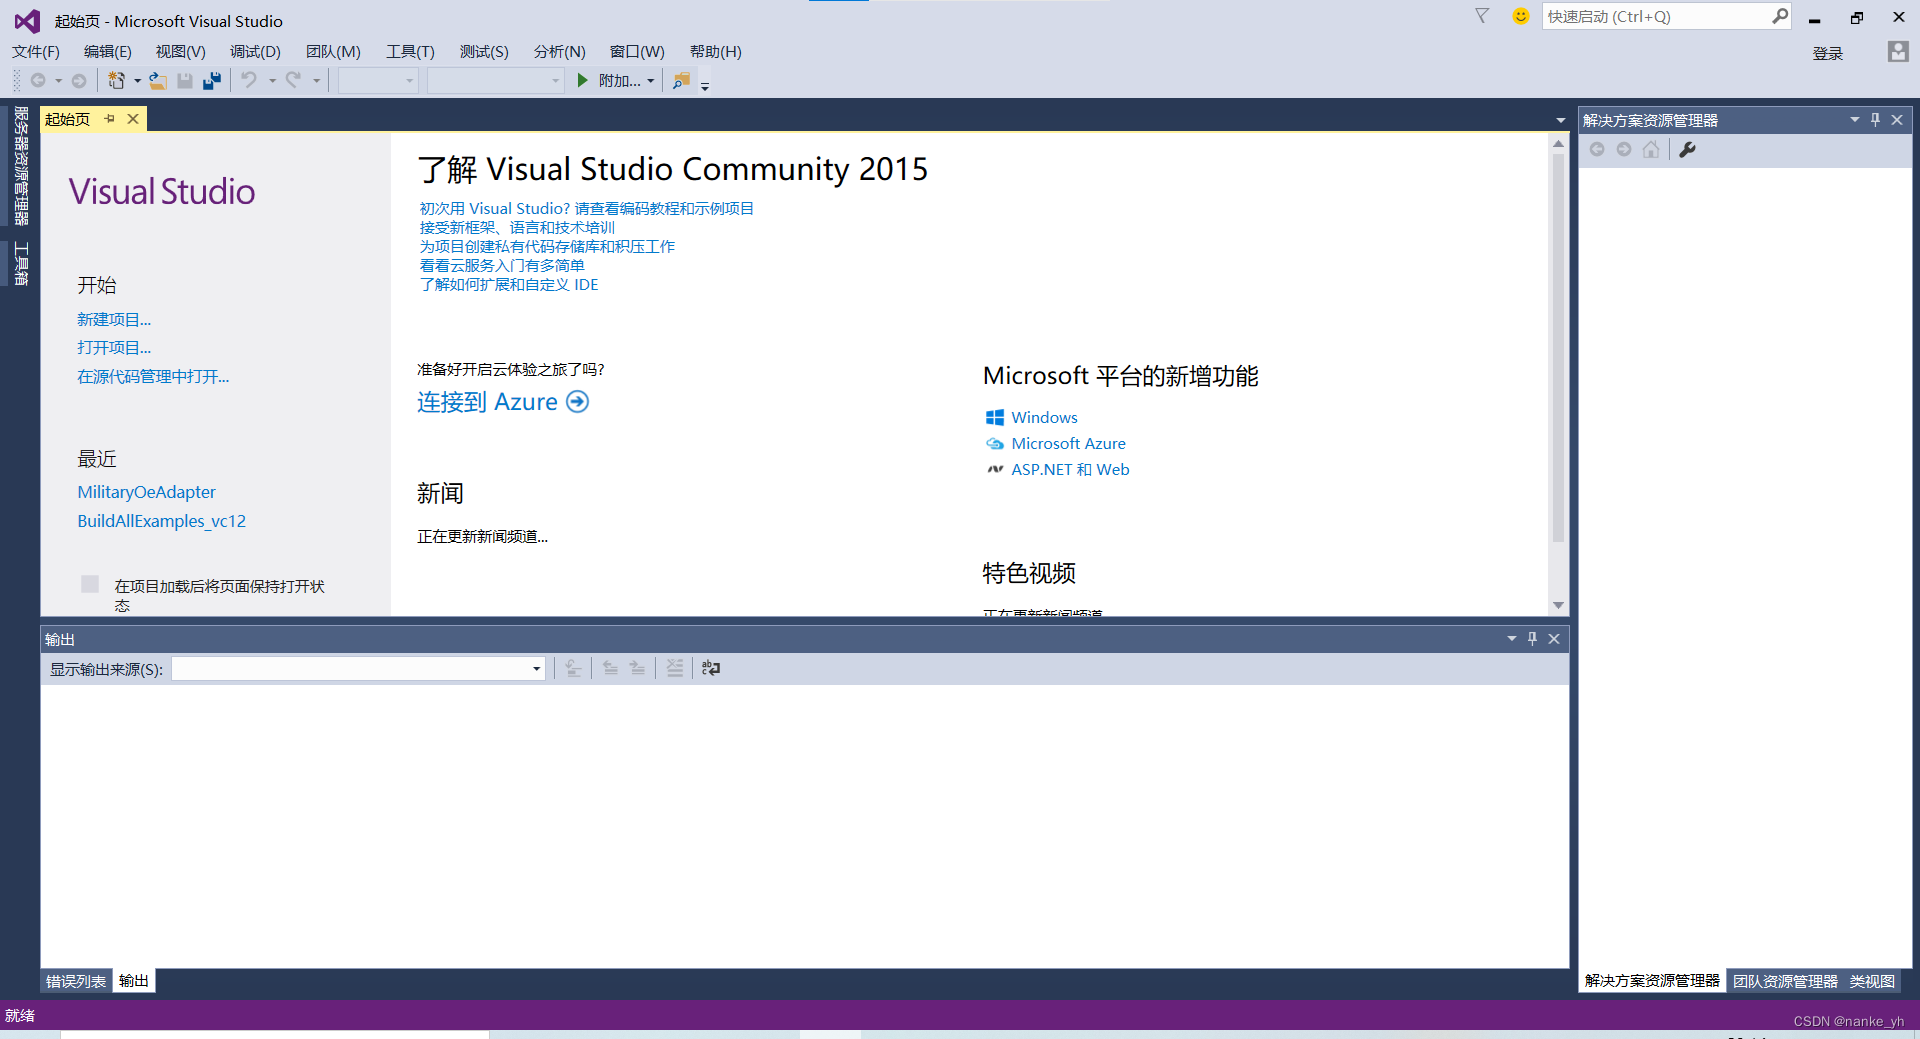
Task: Click the Undo toolbar arrow
Action: point(249,80)
